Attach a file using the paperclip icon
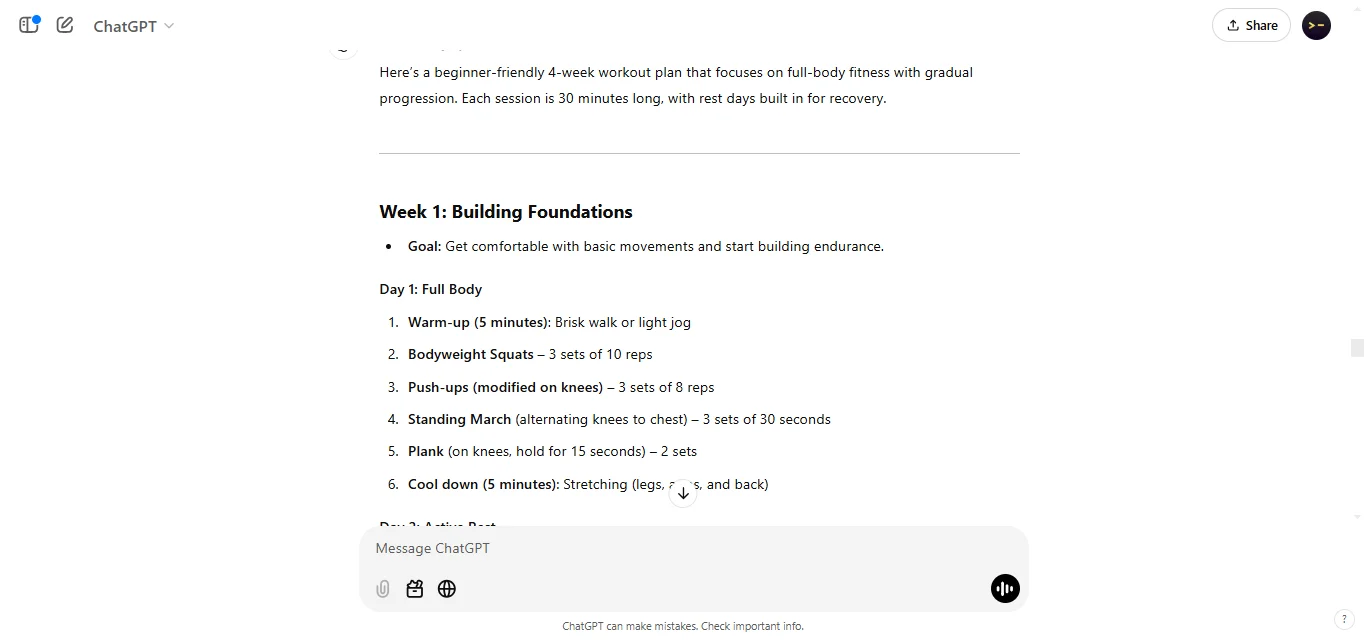 (382, 589)
